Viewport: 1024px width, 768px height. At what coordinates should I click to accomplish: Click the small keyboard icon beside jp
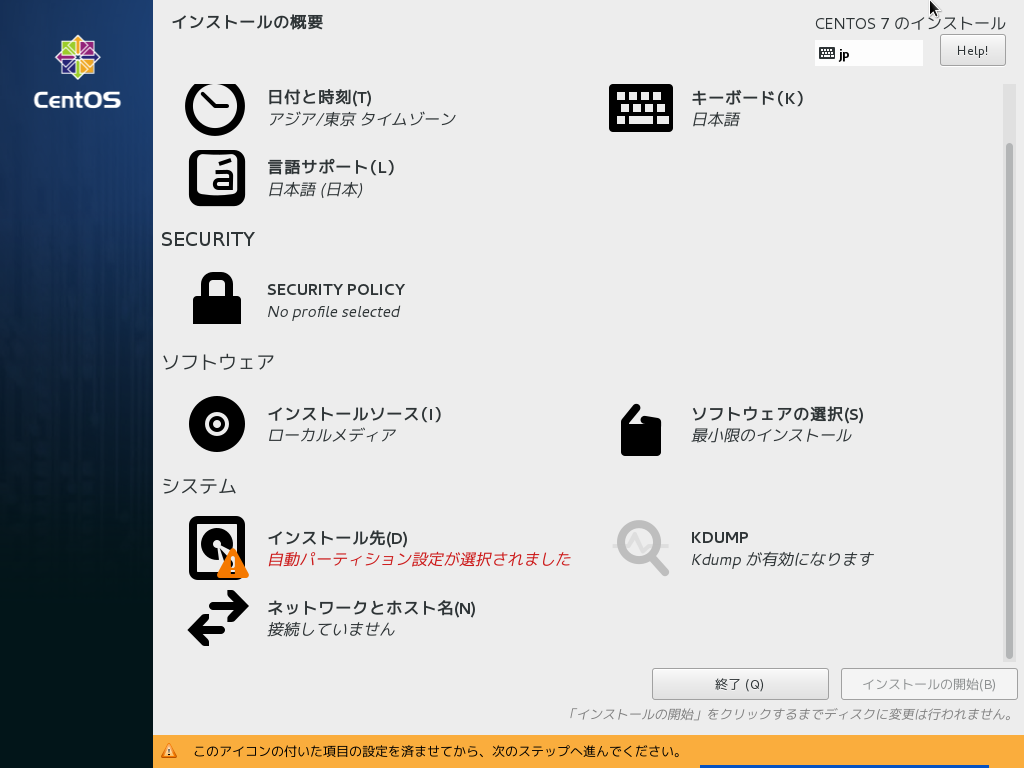coord(827,54)
